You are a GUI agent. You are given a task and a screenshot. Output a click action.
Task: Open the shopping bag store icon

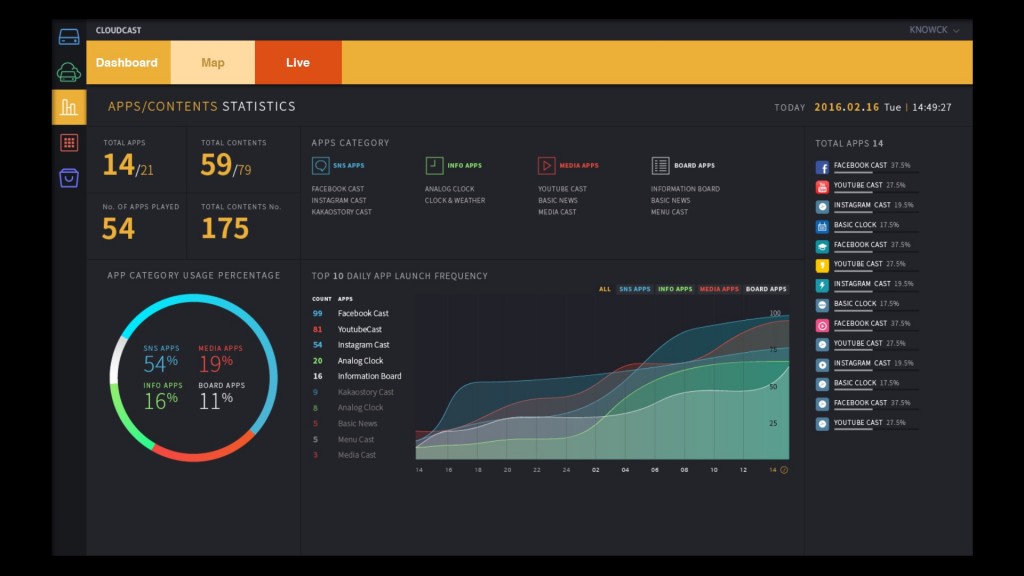coord(69,178)
